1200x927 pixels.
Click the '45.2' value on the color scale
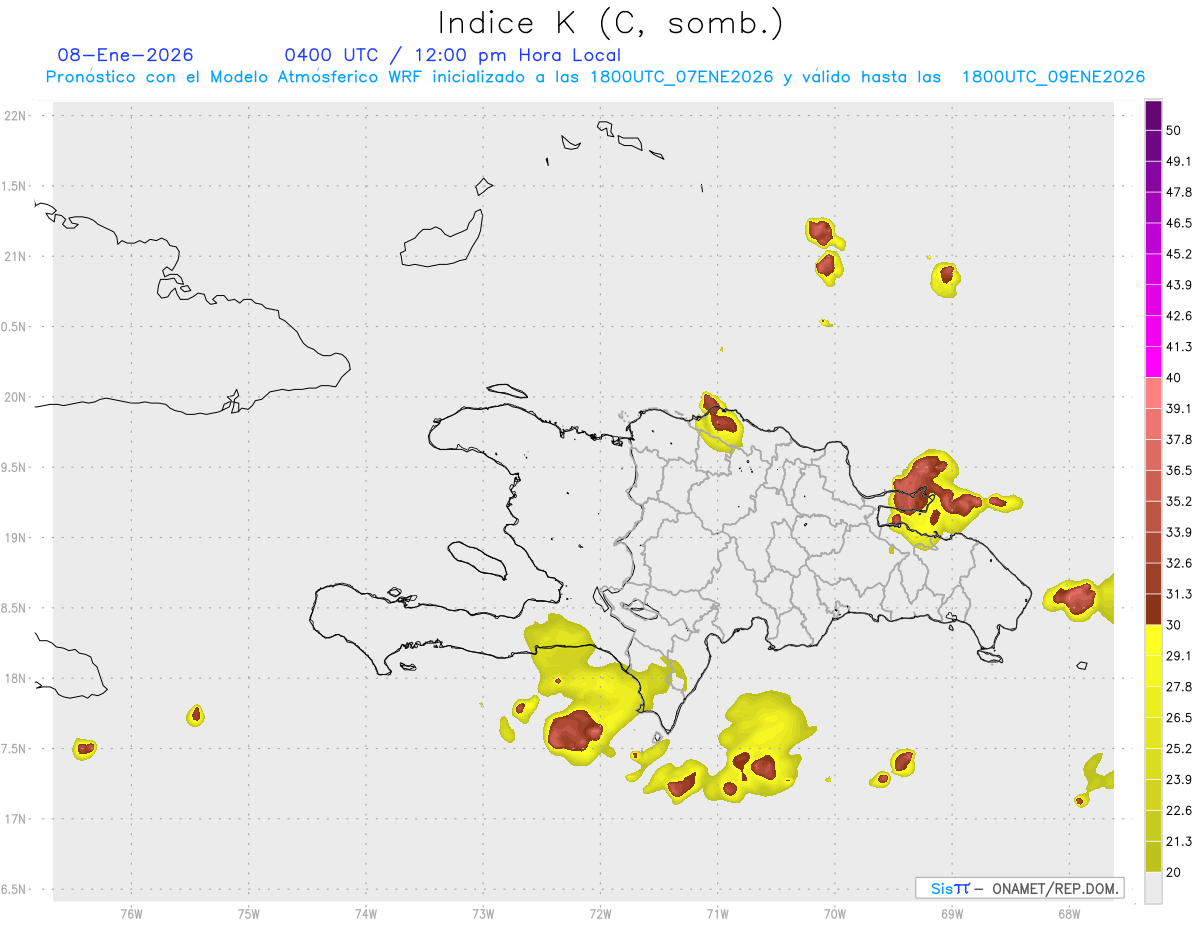[1180, 254]
